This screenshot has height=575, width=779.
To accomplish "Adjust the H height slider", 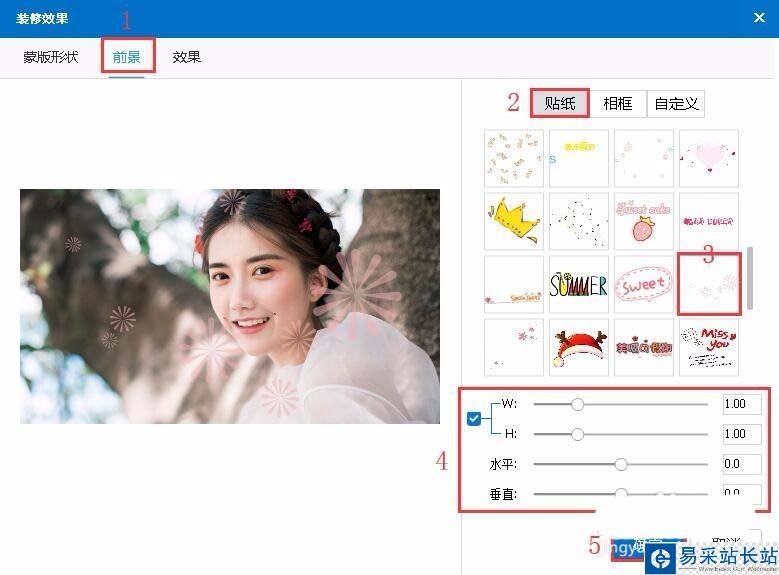I will point(621,434).
